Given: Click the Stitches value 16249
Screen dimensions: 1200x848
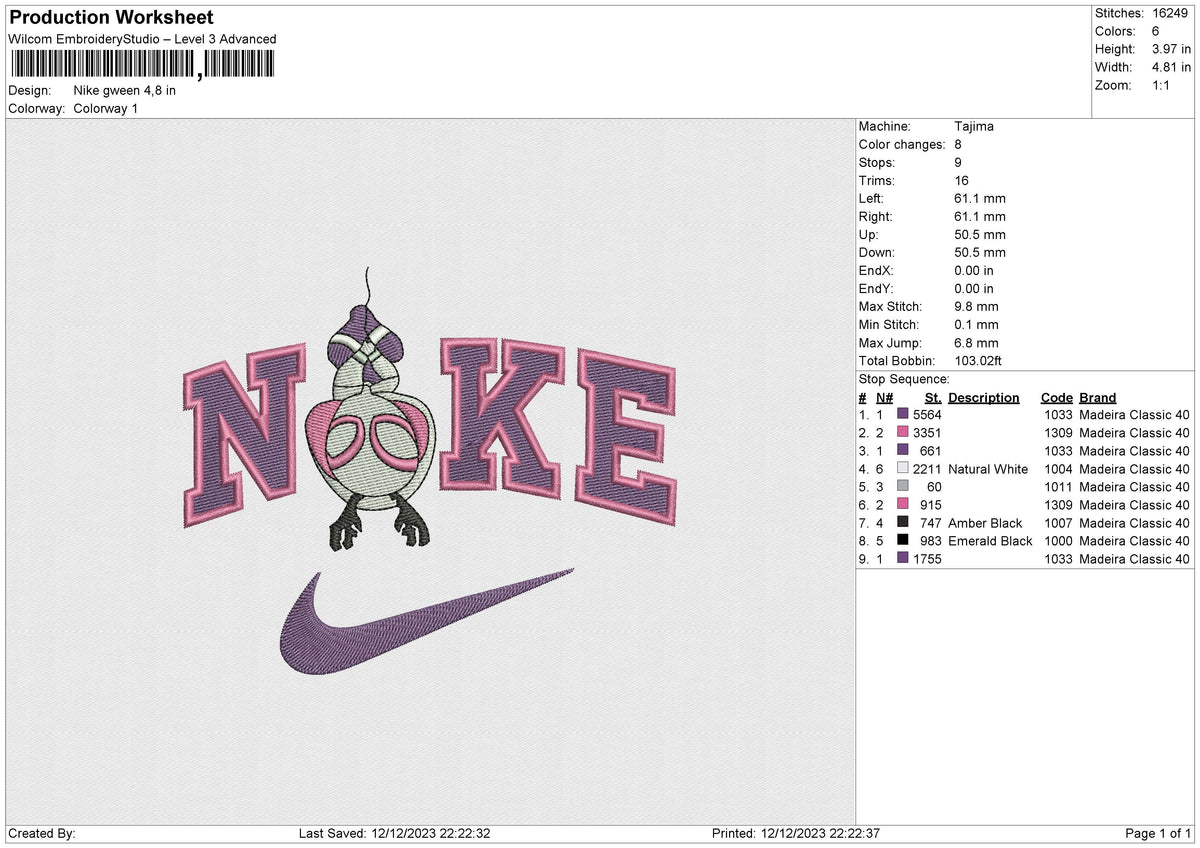Looking at the screenshot, I should coord(1170,13).
